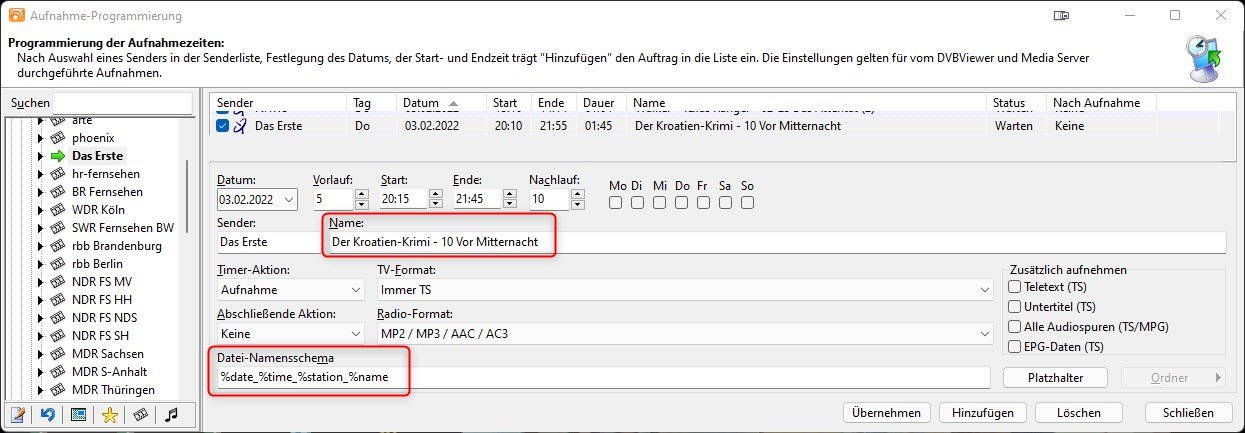The height and width of the screenshot is (433, 1245).
Task: Click the film icon next to SWR Fernsehen BW
Action: tap(58, 228)
